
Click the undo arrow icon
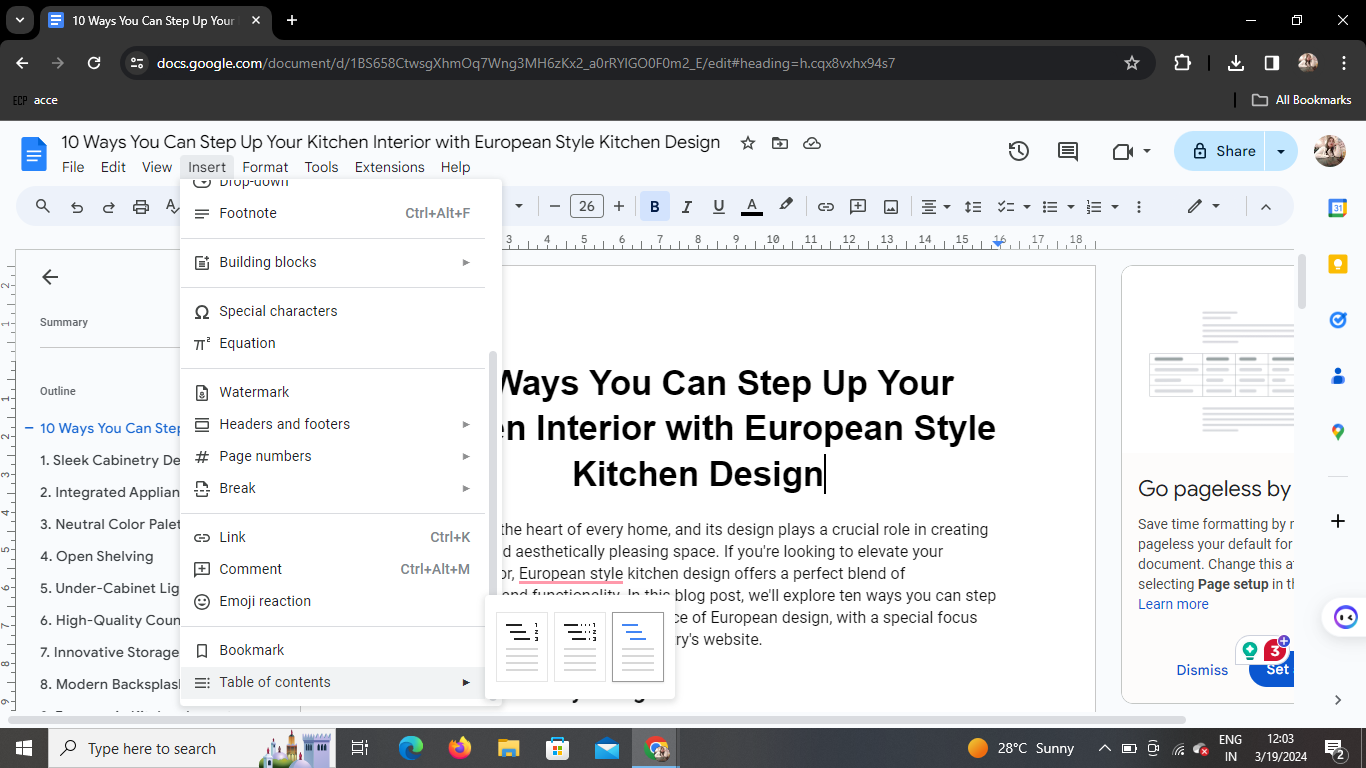[77, 207]
